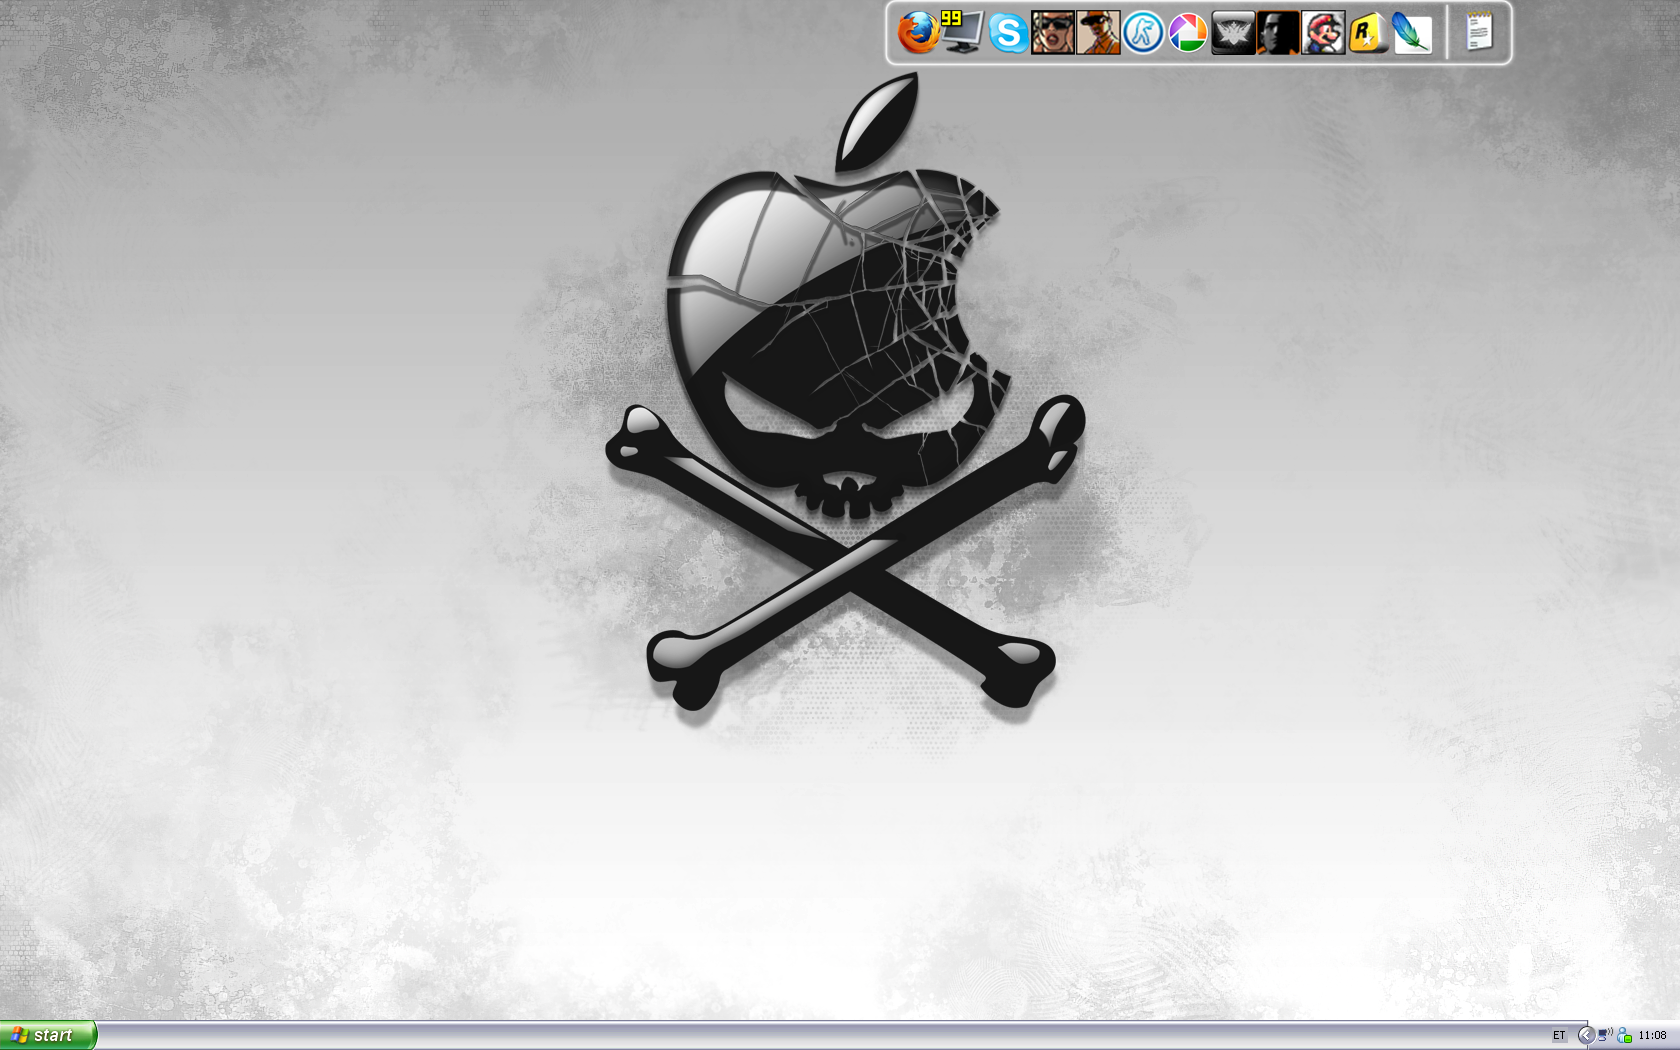Start Counter-Strike from the dock

click(x=1143, y=33)
